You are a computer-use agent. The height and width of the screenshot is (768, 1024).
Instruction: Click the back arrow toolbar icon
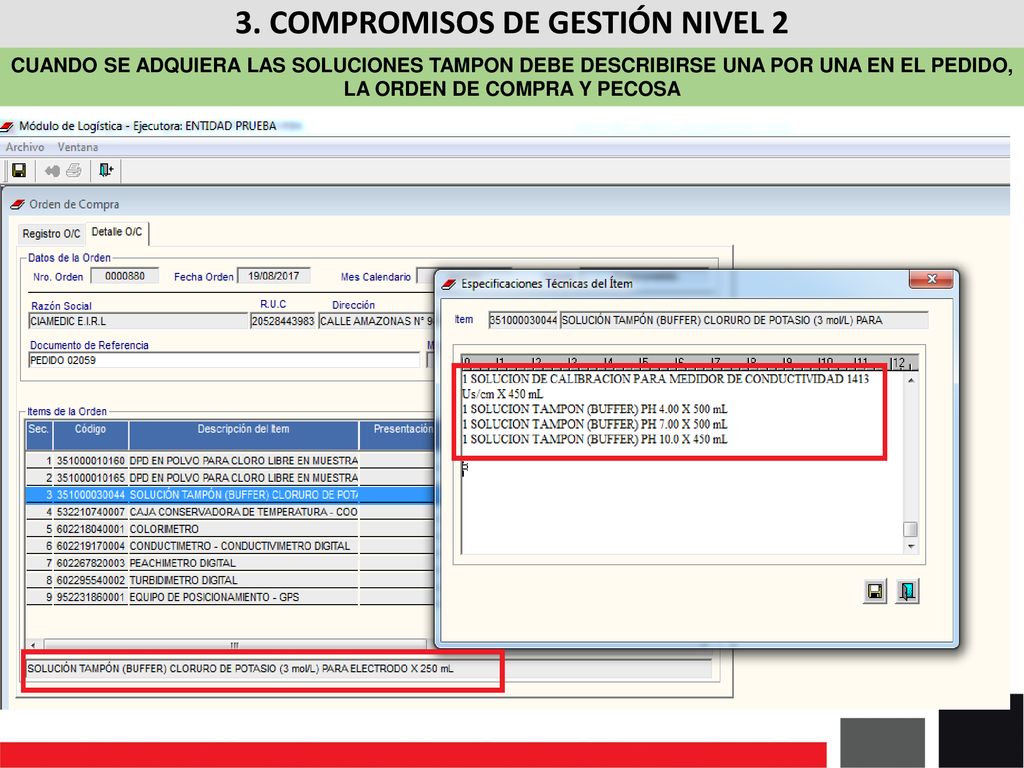tap(52, 171)
